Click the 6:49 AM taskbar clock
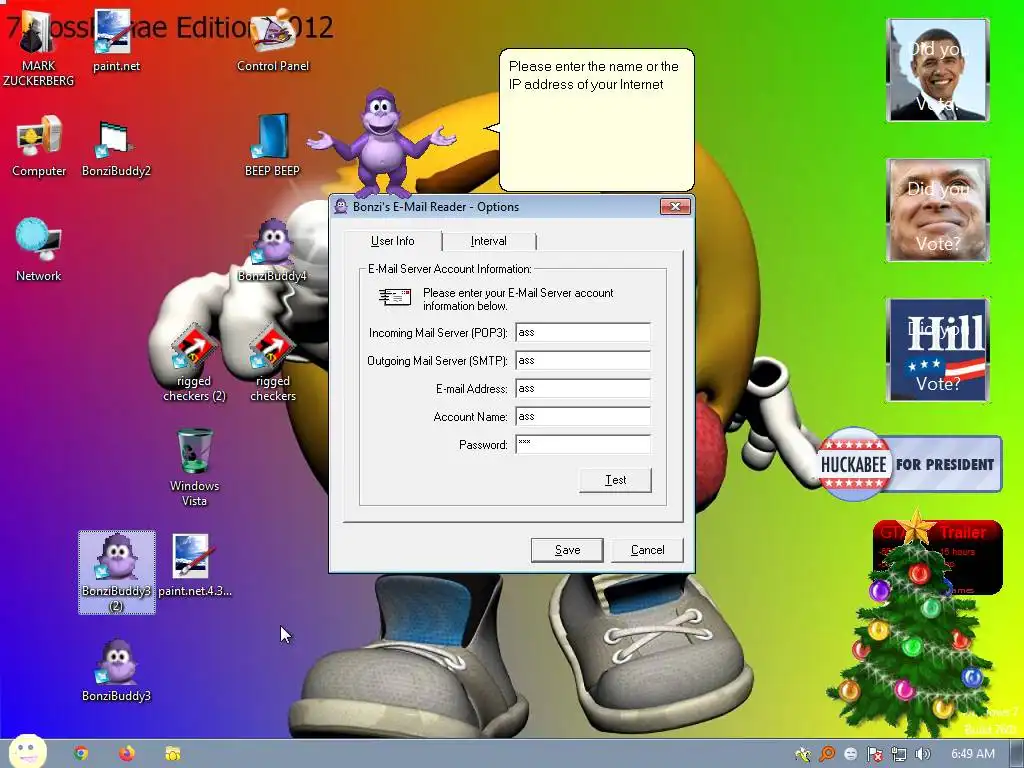This screenshot has height=768, width=1024. pos(972,754)
